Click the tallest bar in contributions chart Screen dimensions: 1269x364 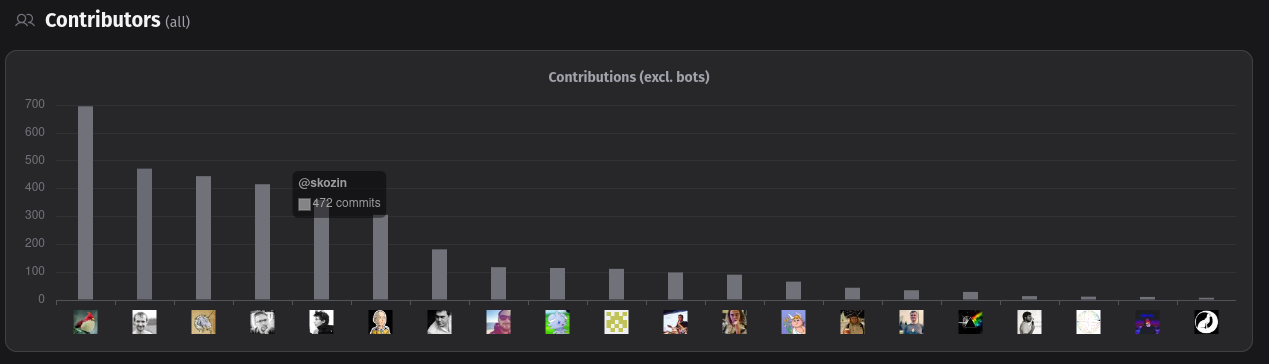(x=86, y=203)
